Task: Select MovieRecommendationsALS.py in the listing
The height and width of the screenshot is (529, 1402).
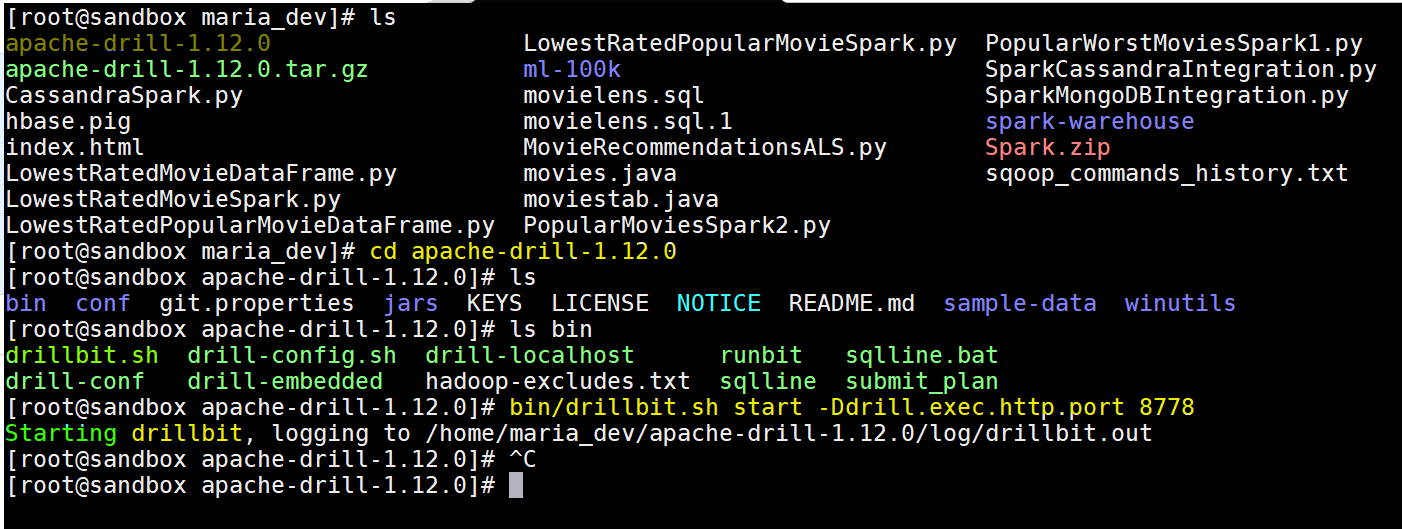Action: (x=705, y=148)
